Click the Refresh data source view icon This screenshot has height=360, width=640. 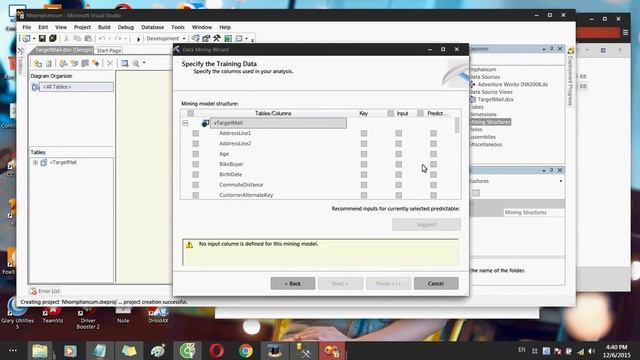coord(49,63)
